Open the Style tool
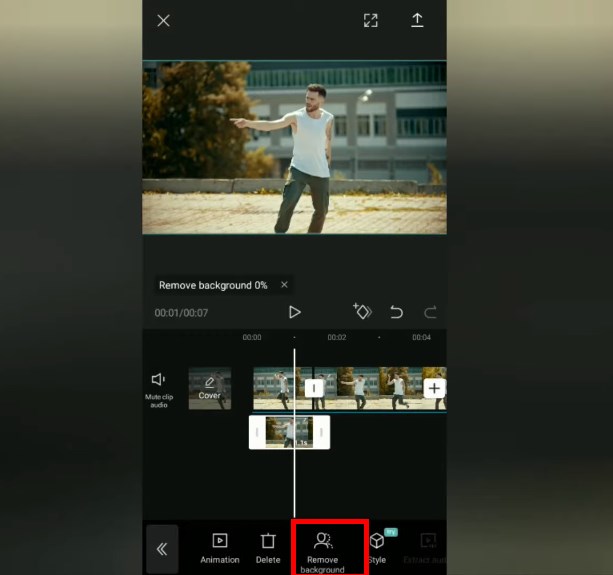Image resolution: width=613 pixels, height=575 pixels. (377, 548)
